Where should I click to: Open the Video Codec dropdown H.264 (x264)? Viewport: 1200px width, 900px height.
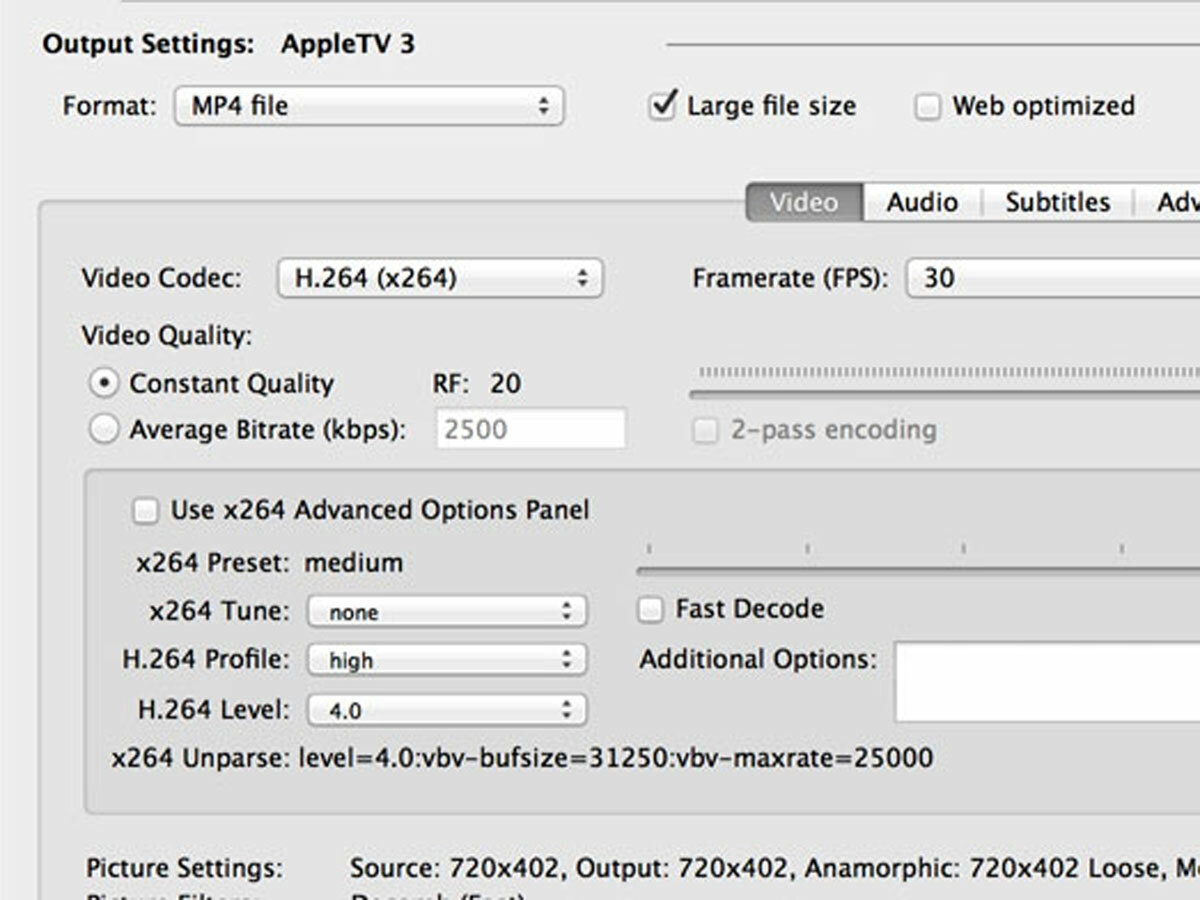pyautogui.click(x=440, y=279)
